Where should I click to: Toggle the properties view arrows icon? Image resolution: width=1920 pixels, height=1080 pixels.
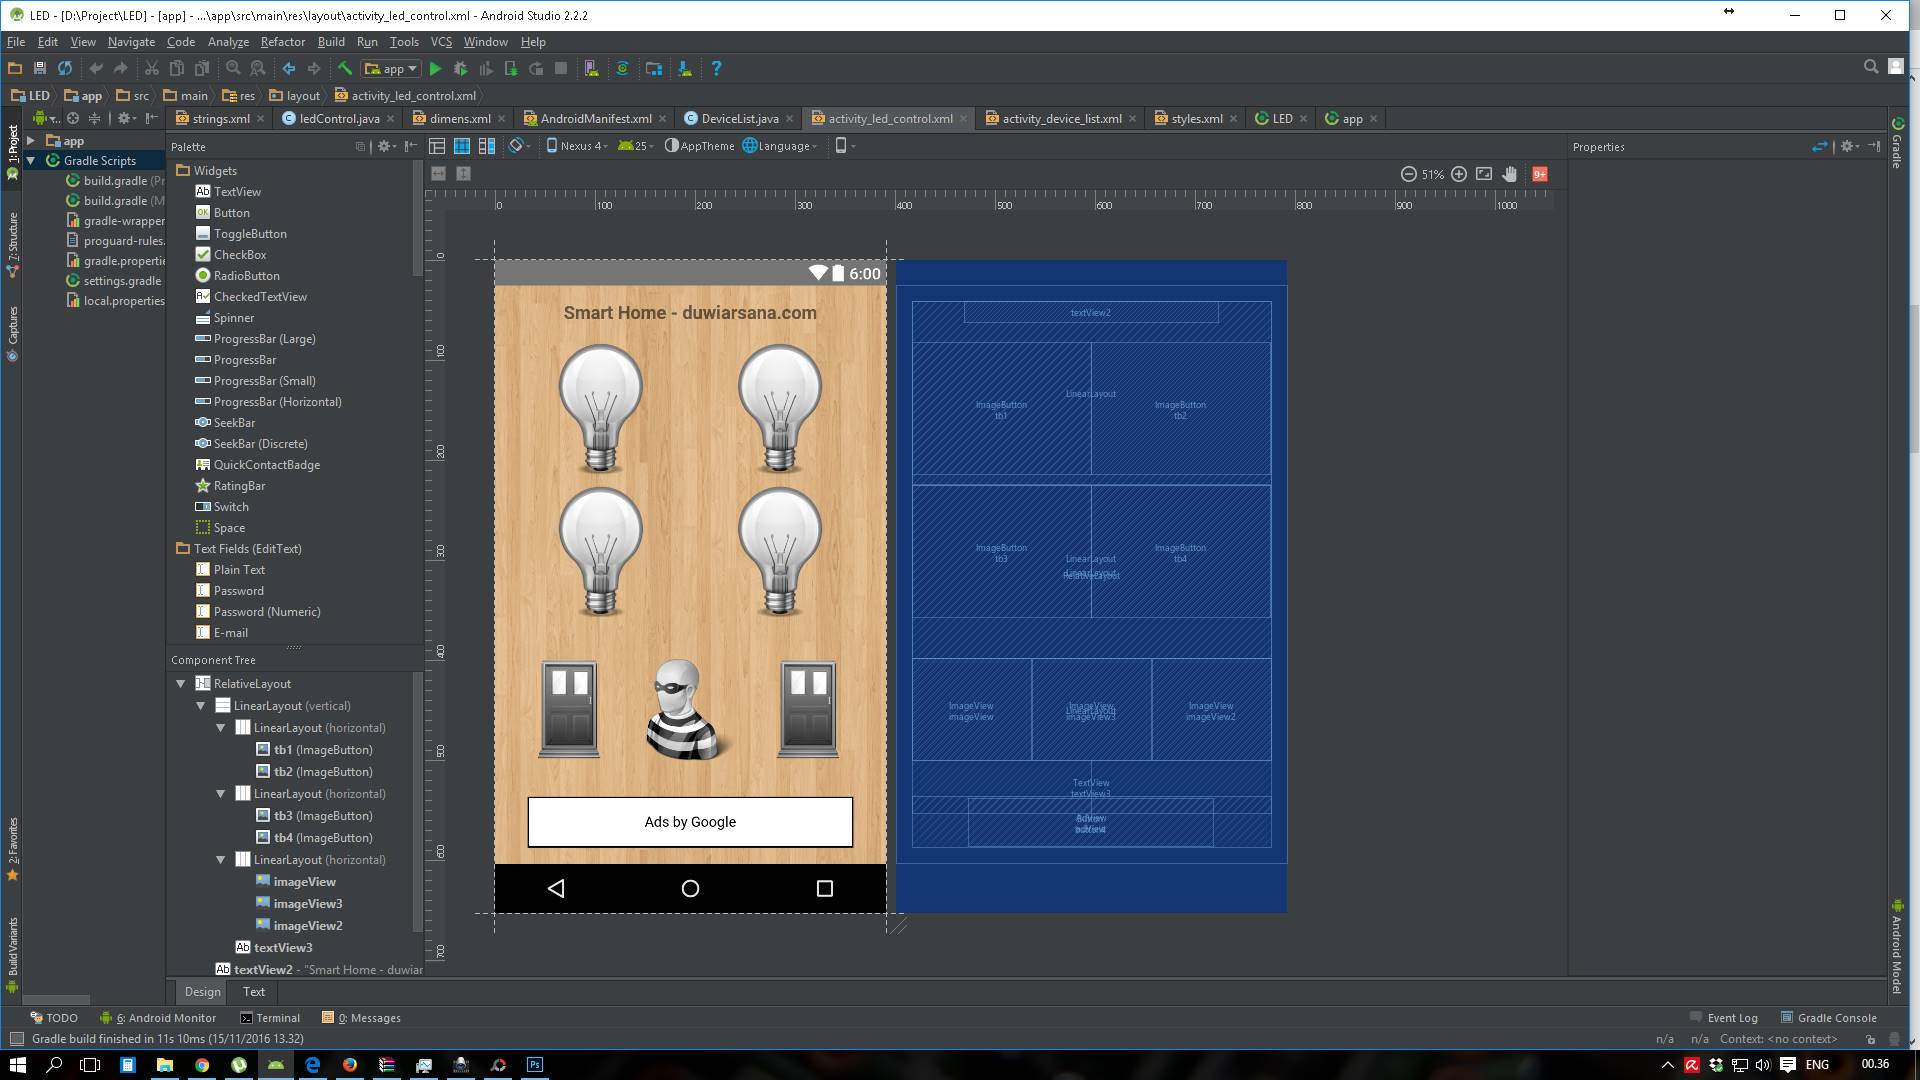1819,146
